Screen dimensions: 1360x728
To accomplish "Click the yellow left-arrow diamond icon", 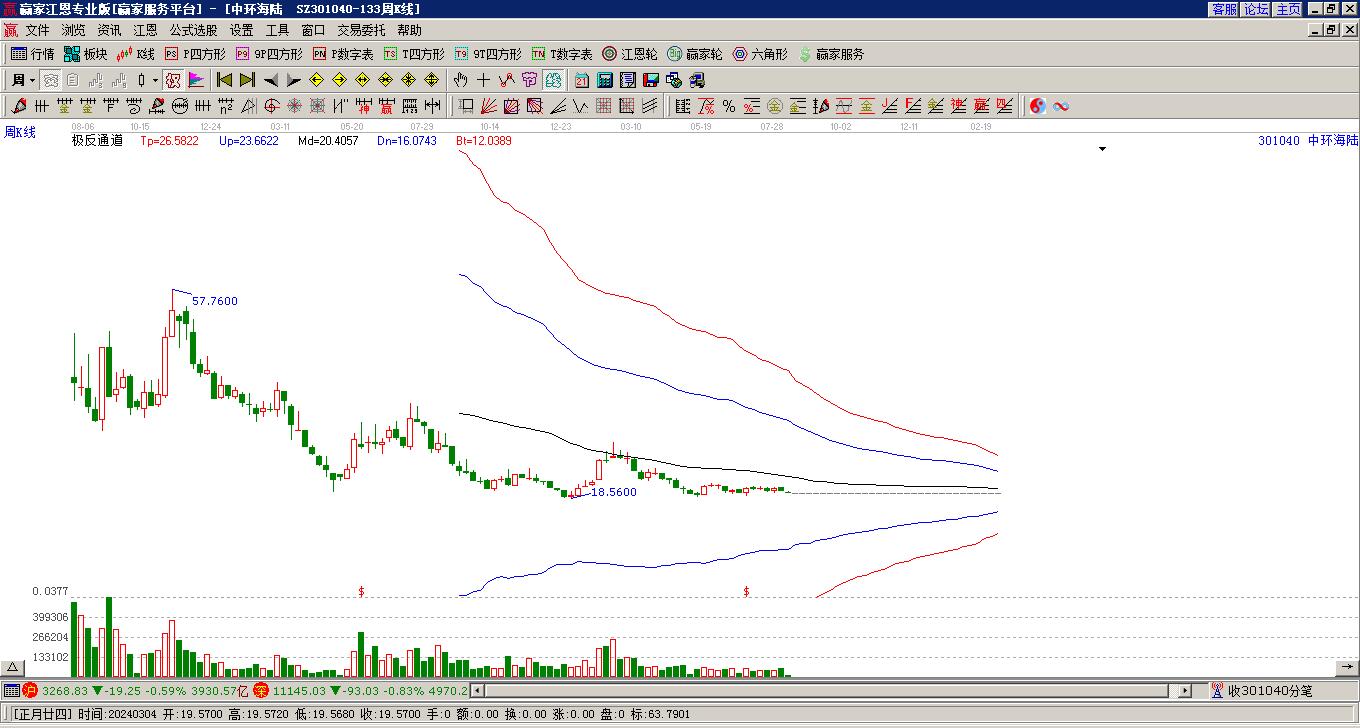I will [317, 80].
